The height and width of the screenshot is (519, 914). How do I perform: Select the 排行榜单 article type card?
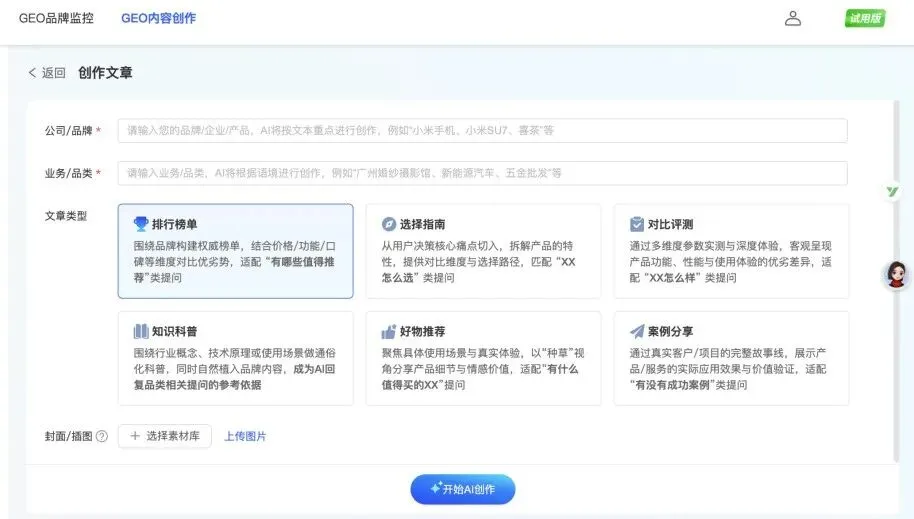tap(235, 251)
